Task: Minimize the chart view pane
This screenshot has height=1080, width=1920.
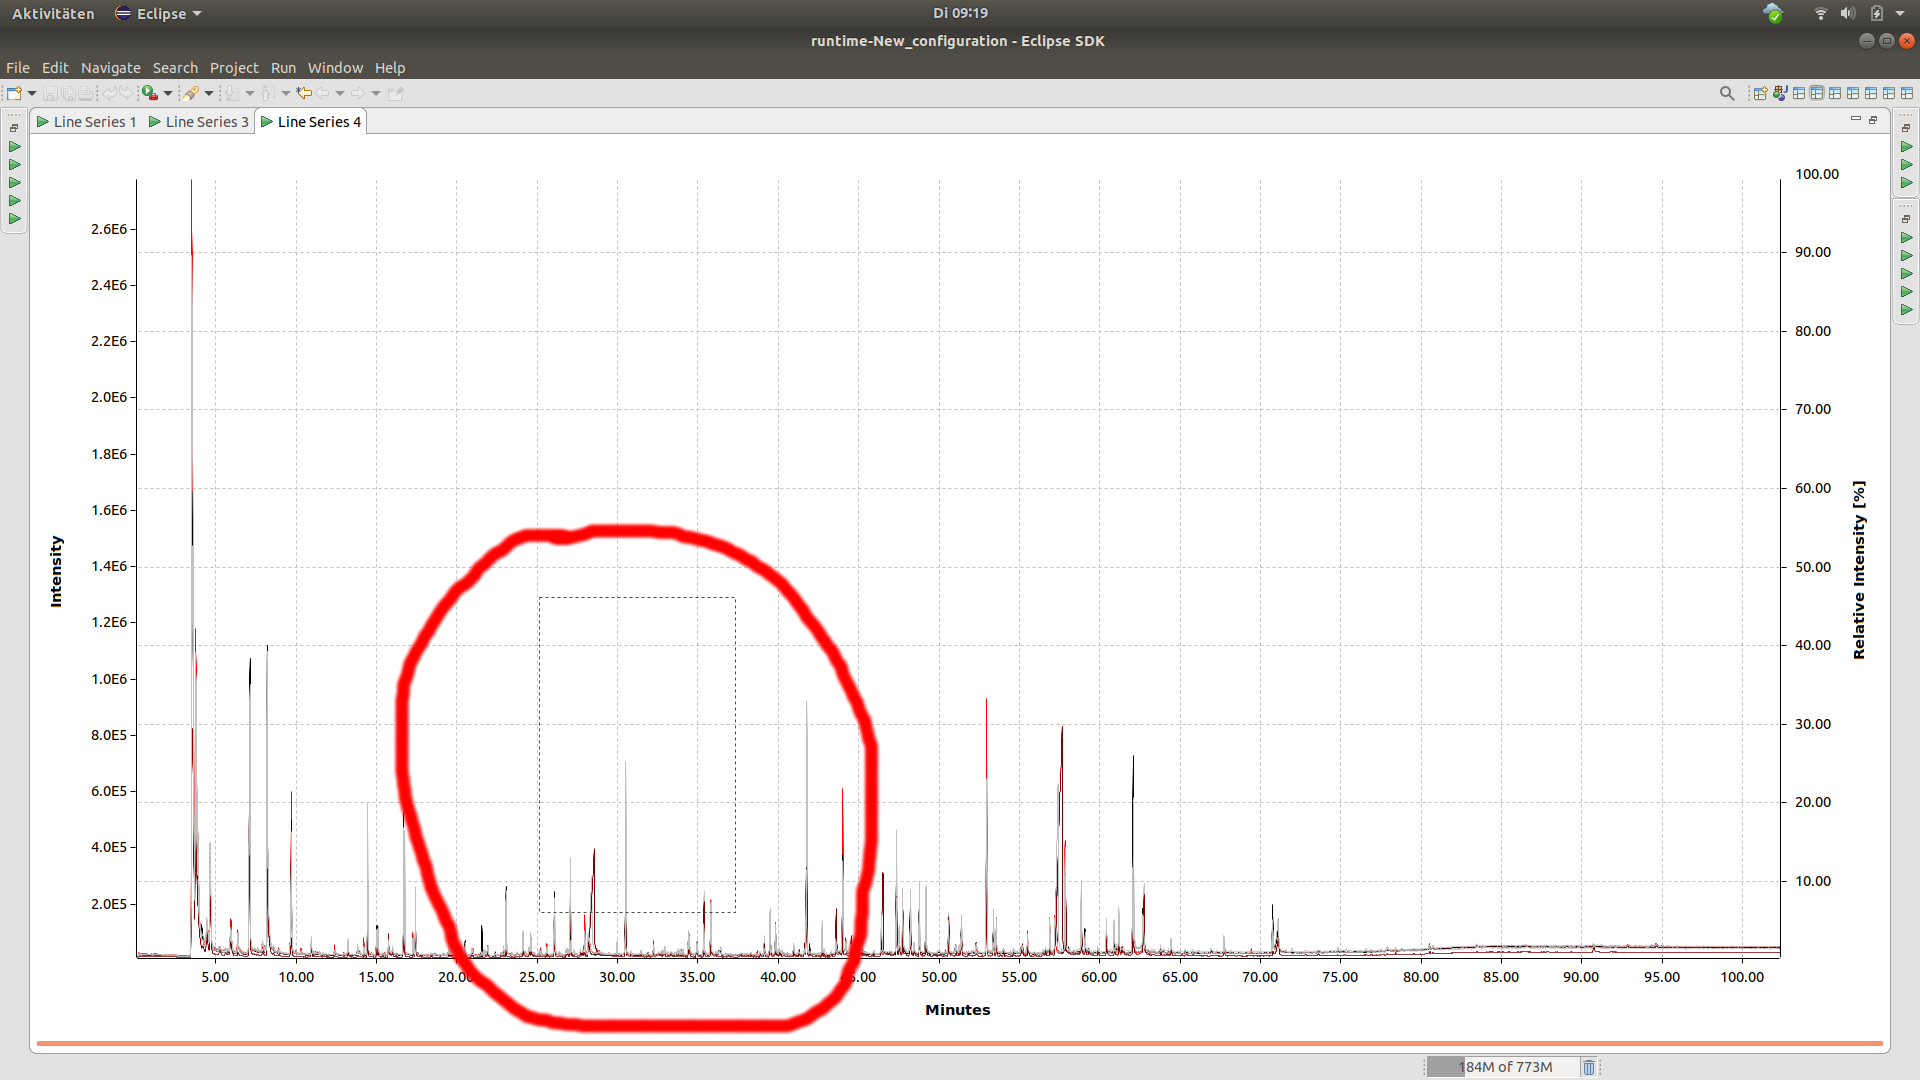Action: [1856, 119]
